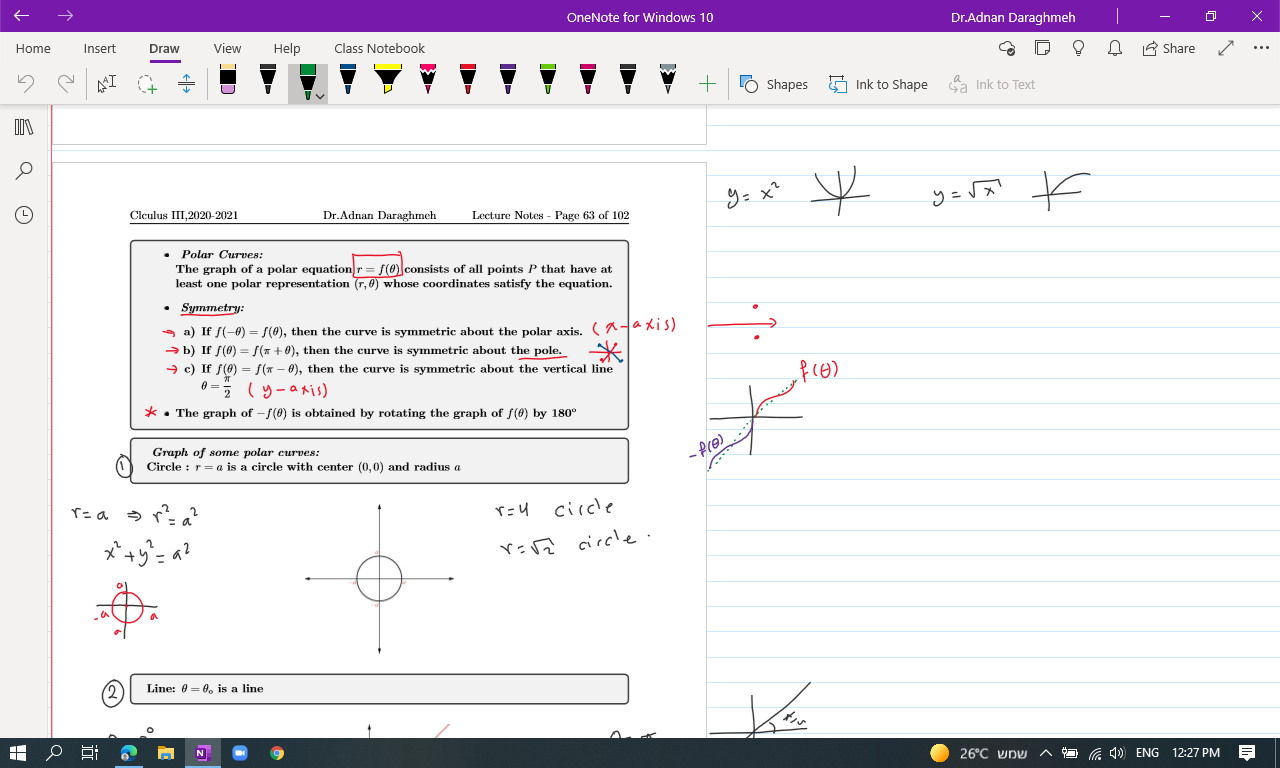Add a new pen with plus icon
The width and height of the screenshot is (1280, 768).
pyautogui.click(x=707, y=84)
